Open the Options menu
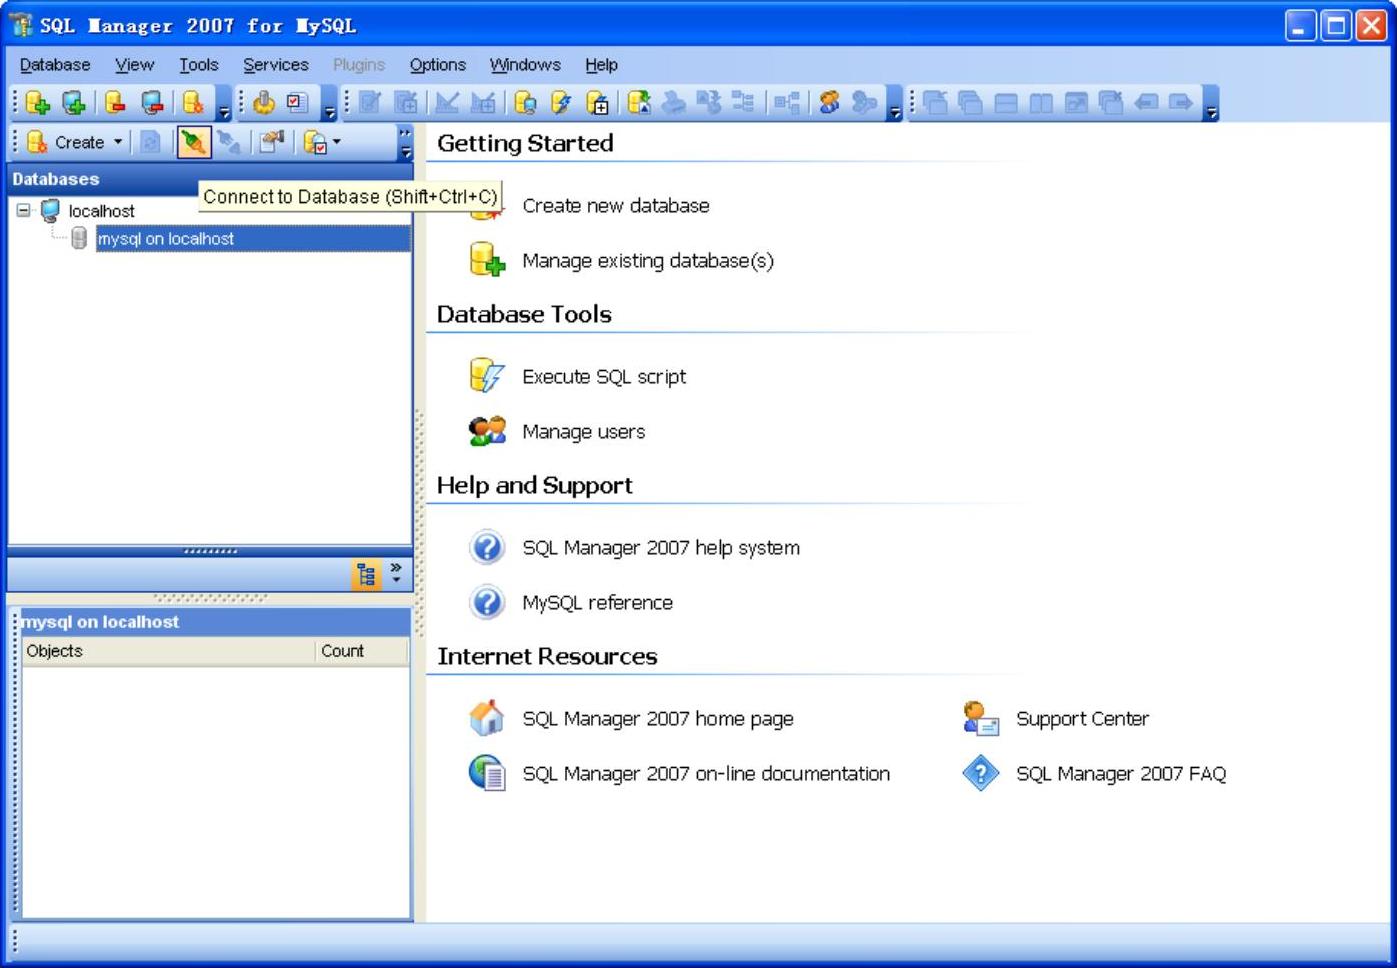 click(438, 64)
